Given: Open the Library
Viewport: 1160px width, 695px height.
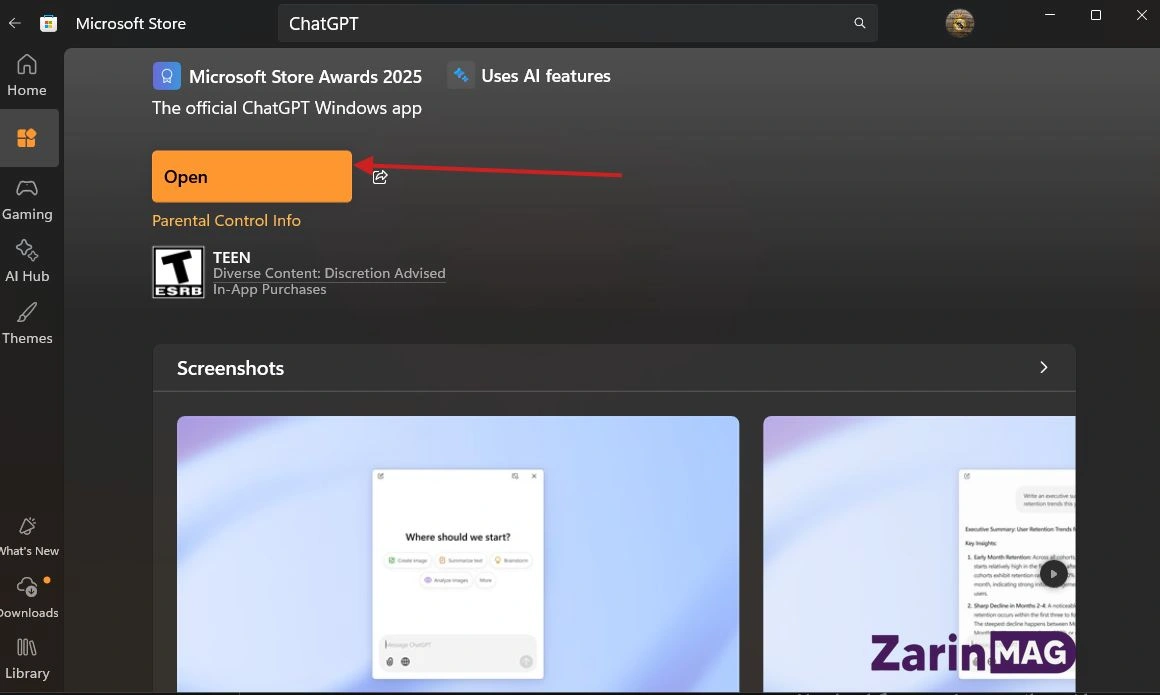Looking at the screenshot, I should tap(27, 659).
